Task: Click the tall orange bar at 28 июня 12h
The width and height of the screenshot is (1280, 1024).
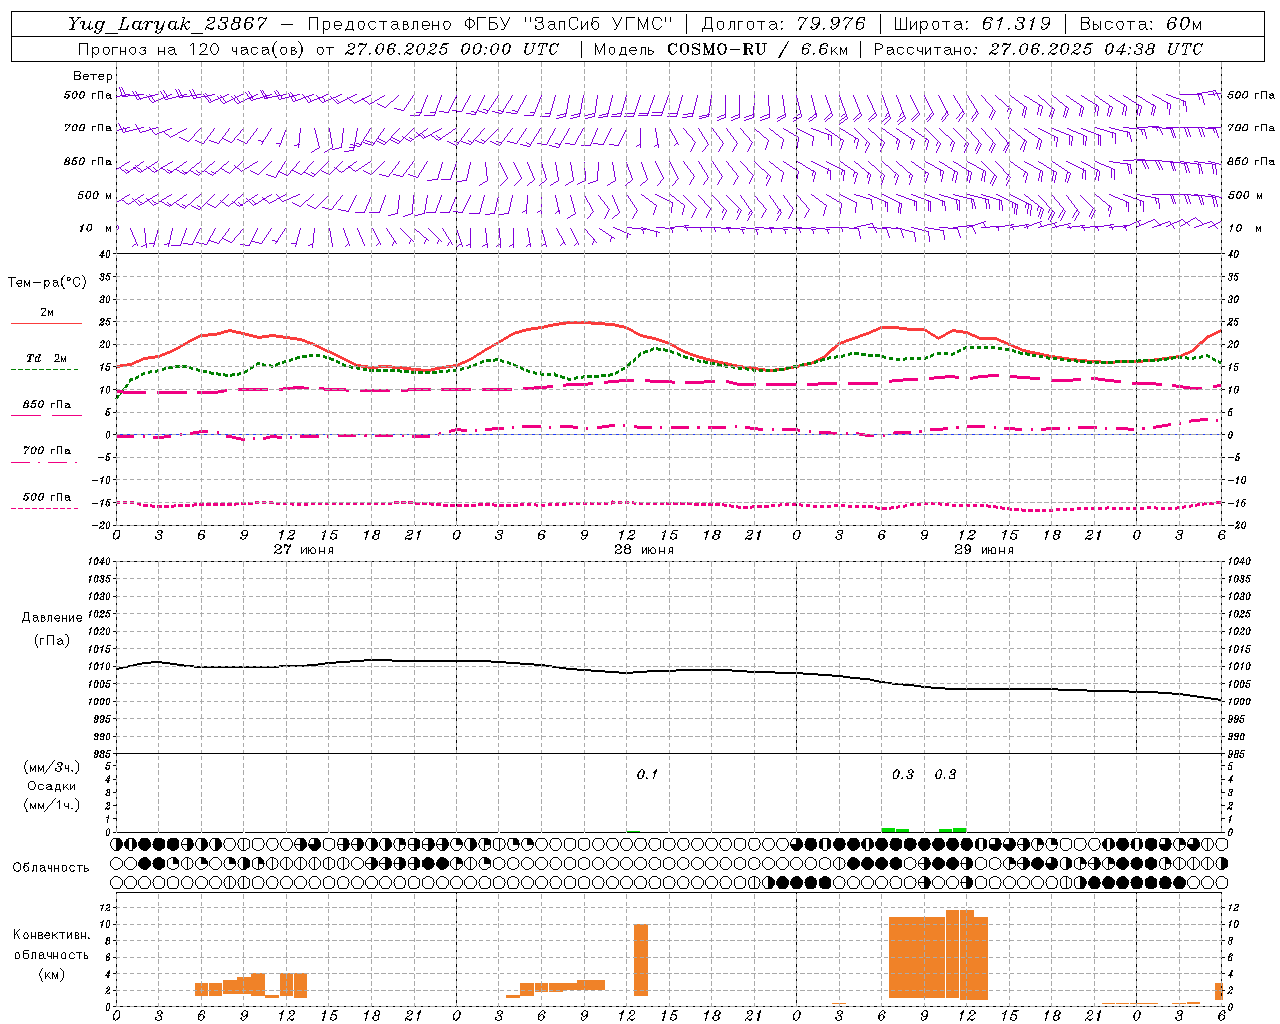Action: (641, 960)
